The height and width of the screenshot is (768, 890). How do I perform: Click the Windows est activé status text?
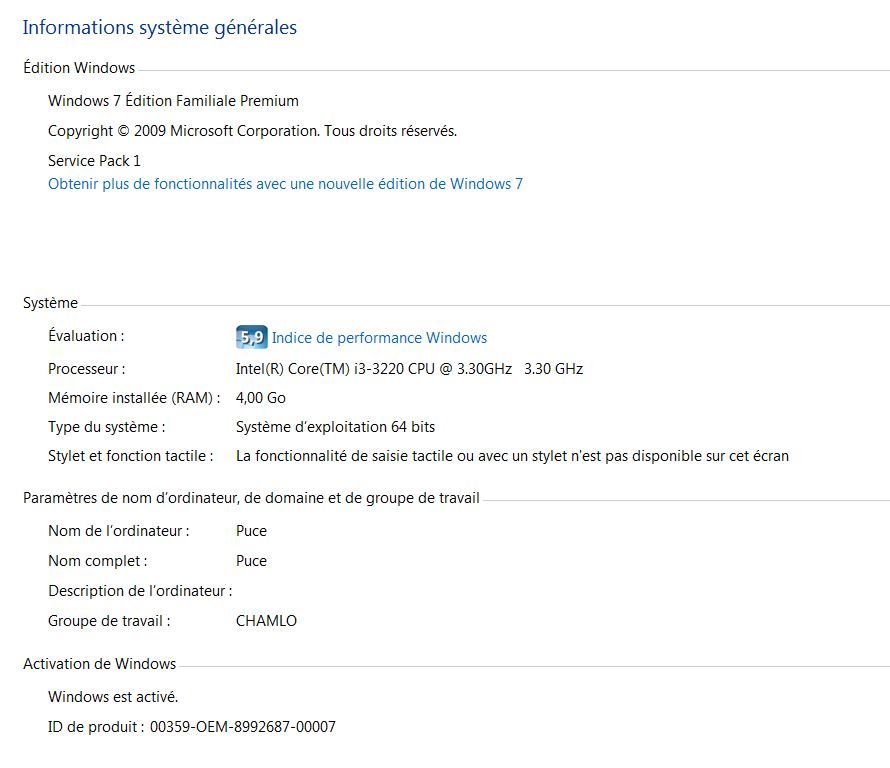[x=113, y=697]
